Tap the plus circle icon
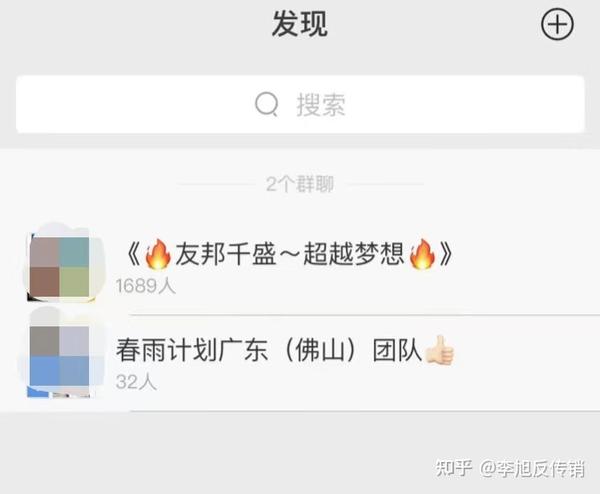600x494 pixels. click(557, 24)
